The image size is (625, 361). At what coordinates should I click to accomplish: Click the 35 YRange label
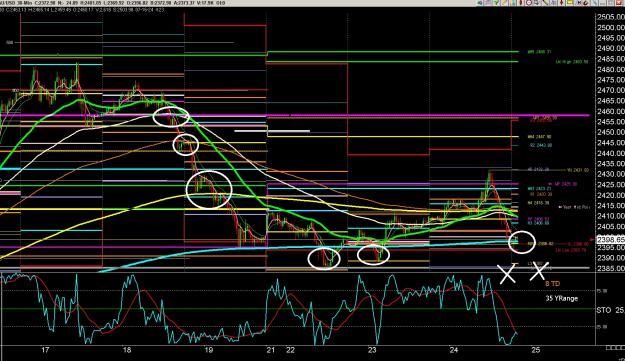(562, 298)
